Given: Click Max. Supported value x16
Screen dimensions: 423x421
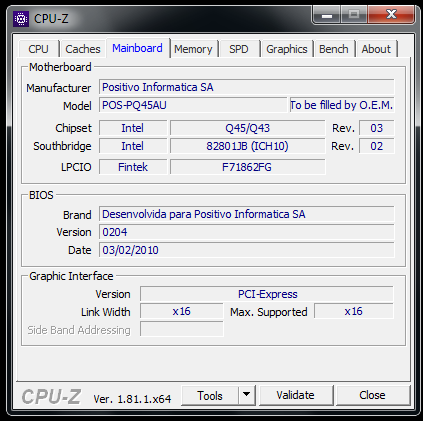Looking at the screenshot, I should [354, 311].
